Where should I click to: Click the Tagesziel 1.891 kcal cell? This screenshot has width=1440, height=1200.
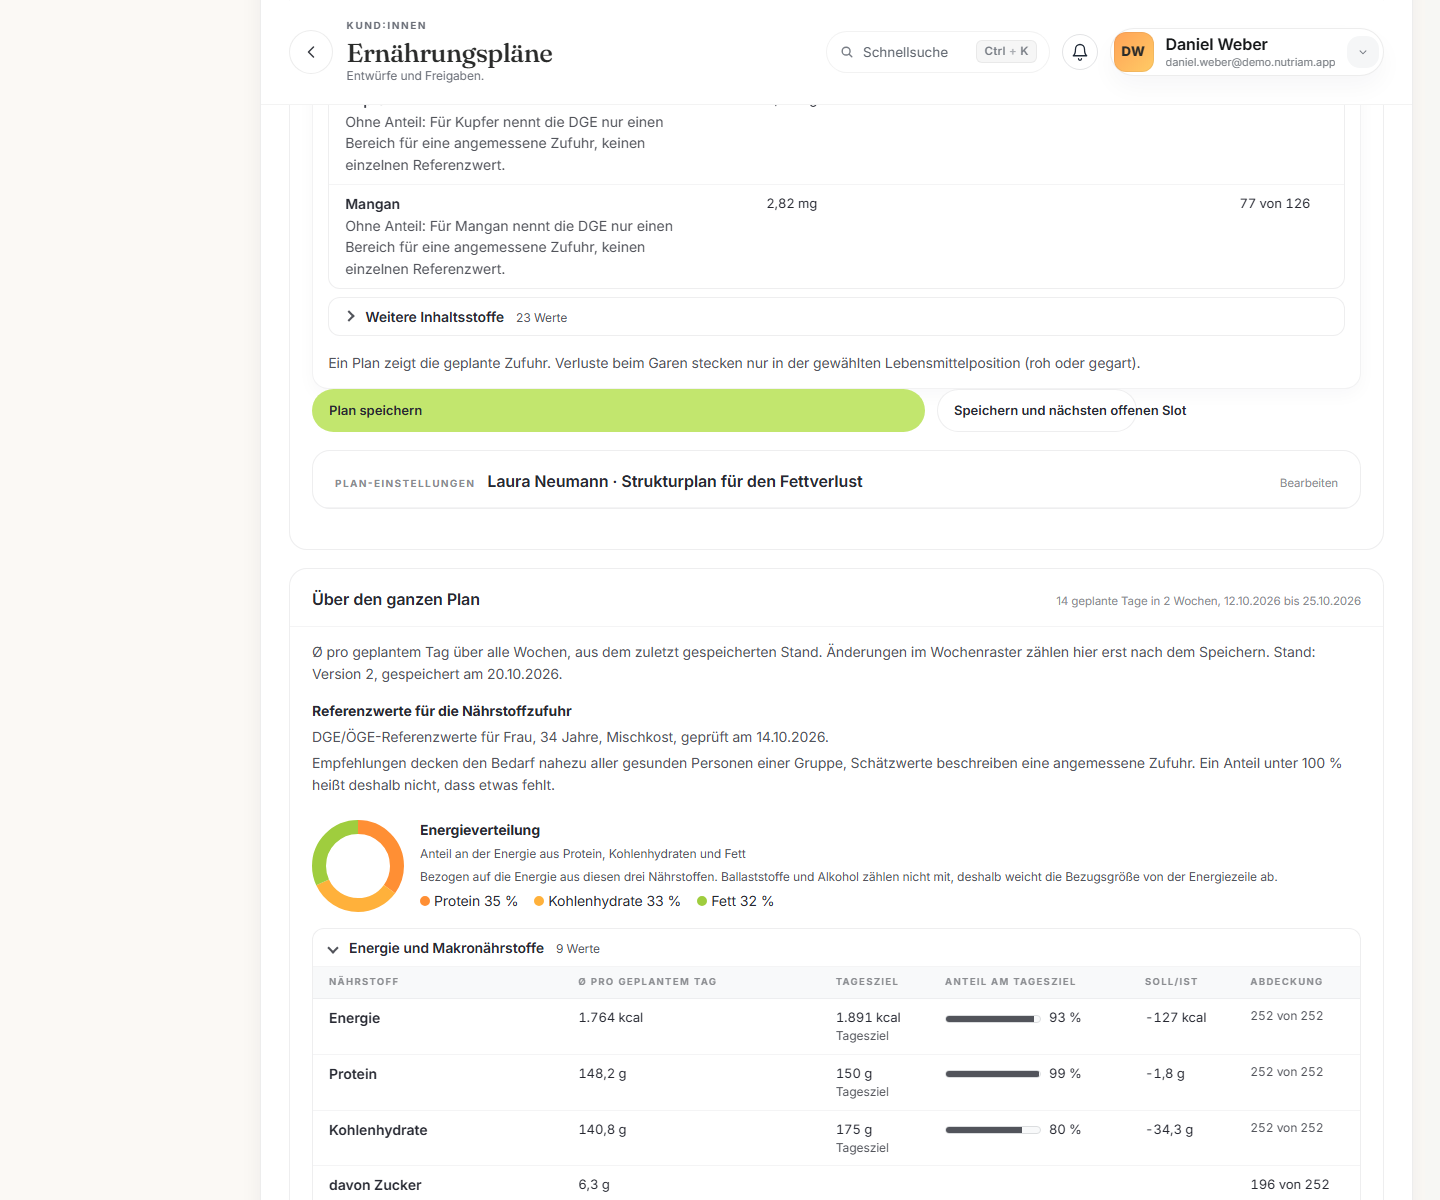(868, 1018)
